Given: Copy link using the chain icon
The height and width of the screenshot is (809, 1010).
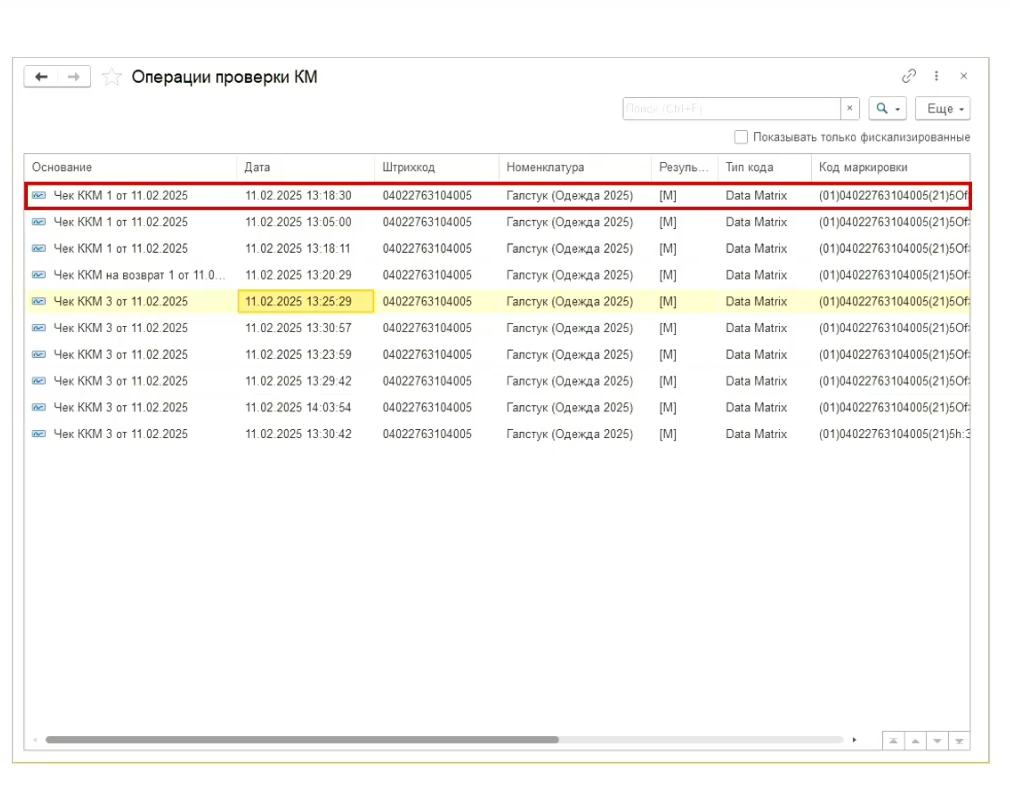Looking at the screenshot, I should (909, 76).
